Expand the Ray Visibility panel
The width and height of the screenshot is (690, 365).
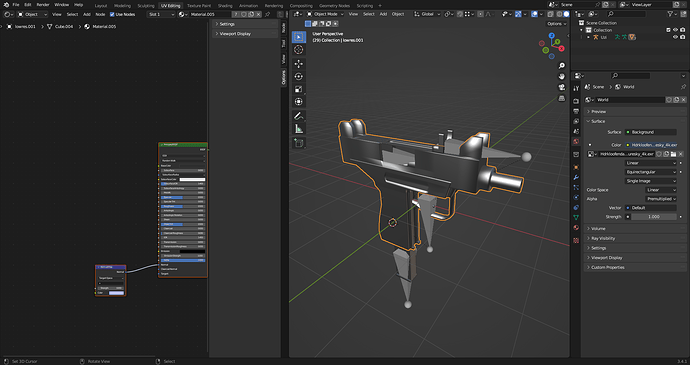[x=635, y=238]
